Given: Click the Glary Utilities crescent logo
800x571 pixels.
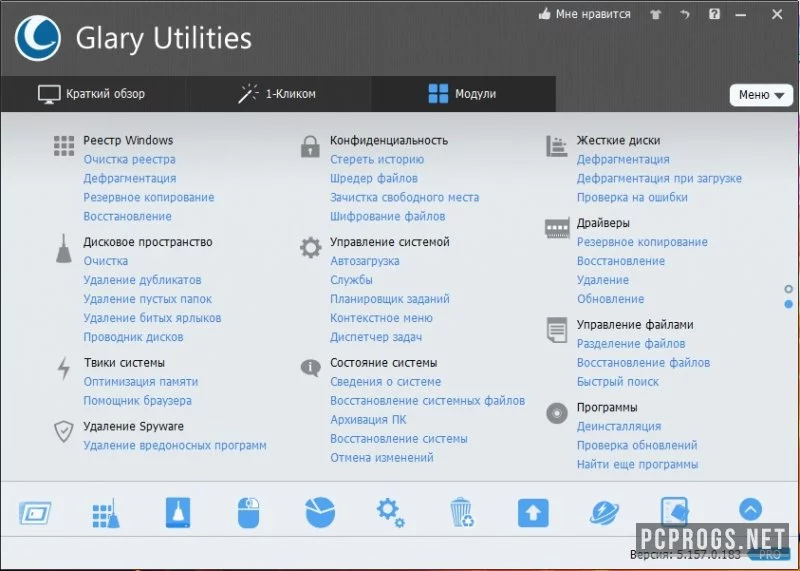Looking at the screenshot, I should tap(38, 38).
